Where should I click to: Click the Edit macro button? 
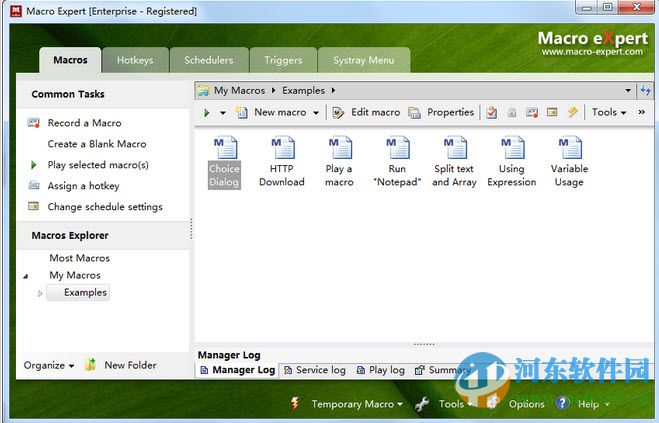366,113
